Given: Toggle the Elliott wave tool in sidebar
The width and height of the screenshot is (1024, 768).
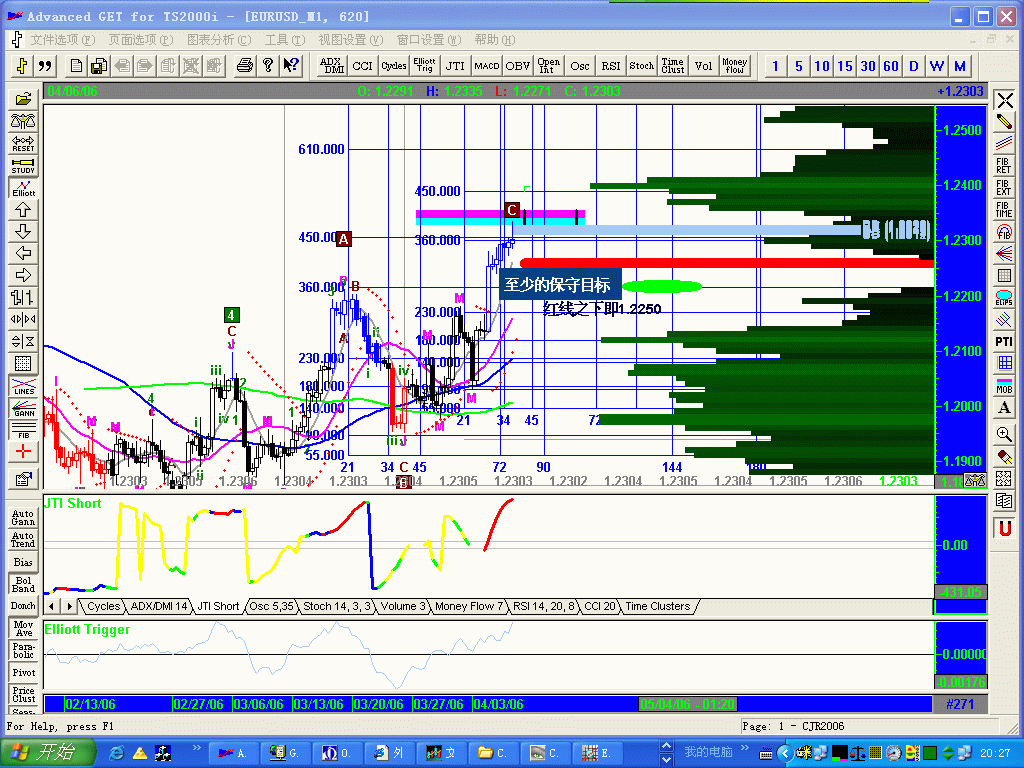Looking at the screenshot, I should coord(23,187).
